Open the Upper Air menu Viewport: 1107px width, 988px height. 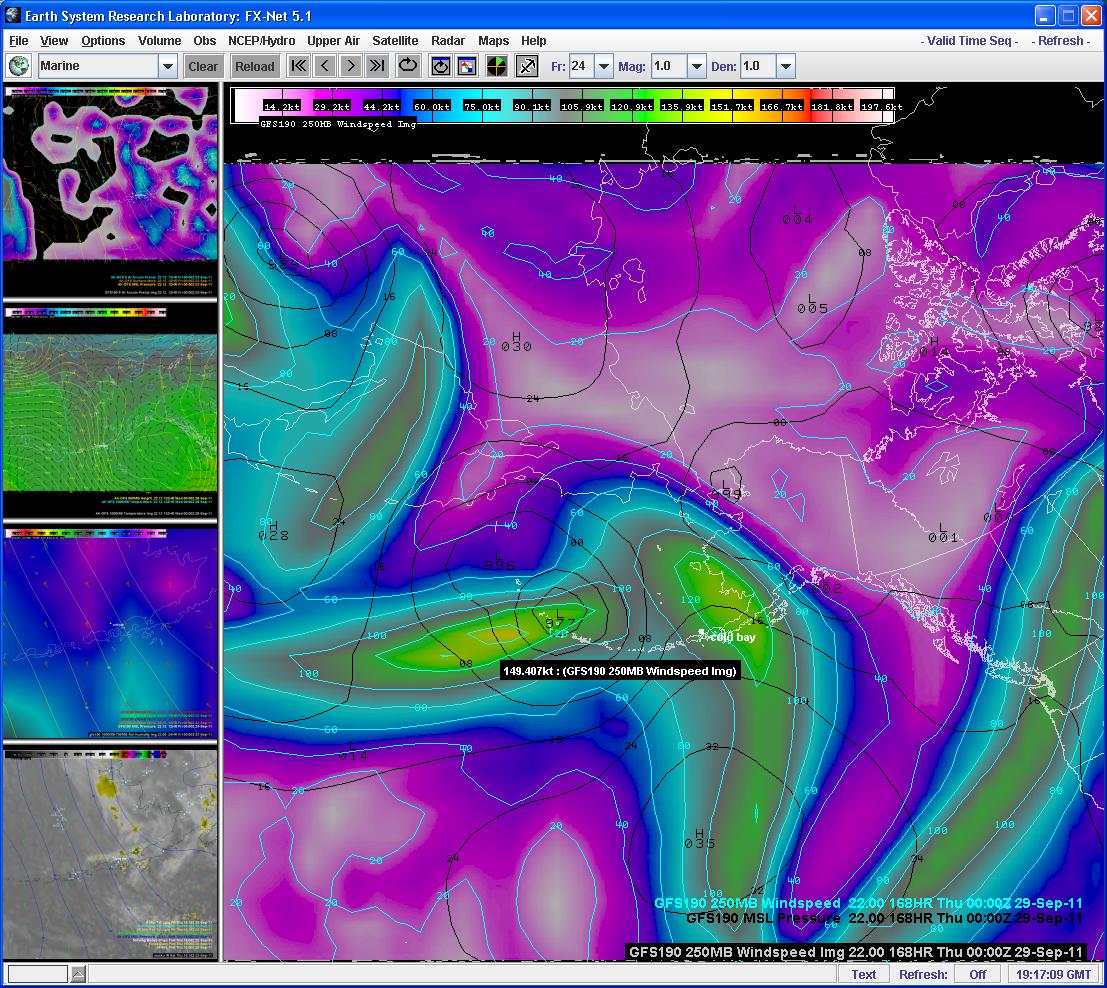pyautogui.click(x=333, y=41)
